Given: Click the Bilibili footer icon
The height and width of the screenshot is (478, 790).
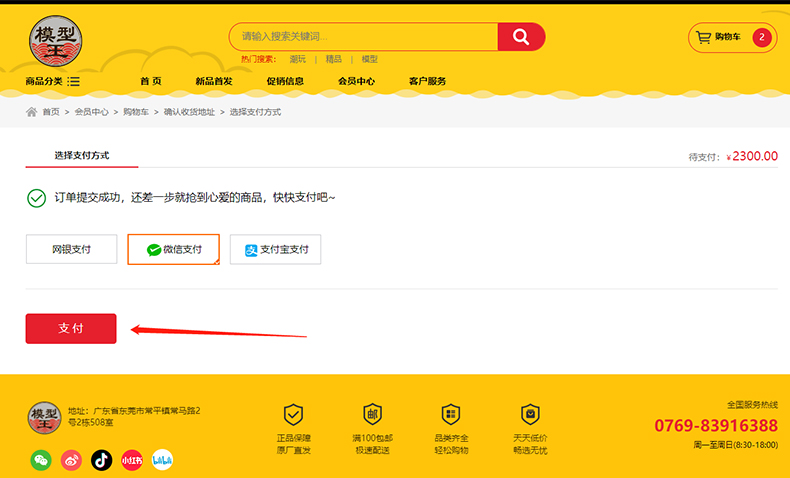Looking at the screenshot, I should point(162,460).
